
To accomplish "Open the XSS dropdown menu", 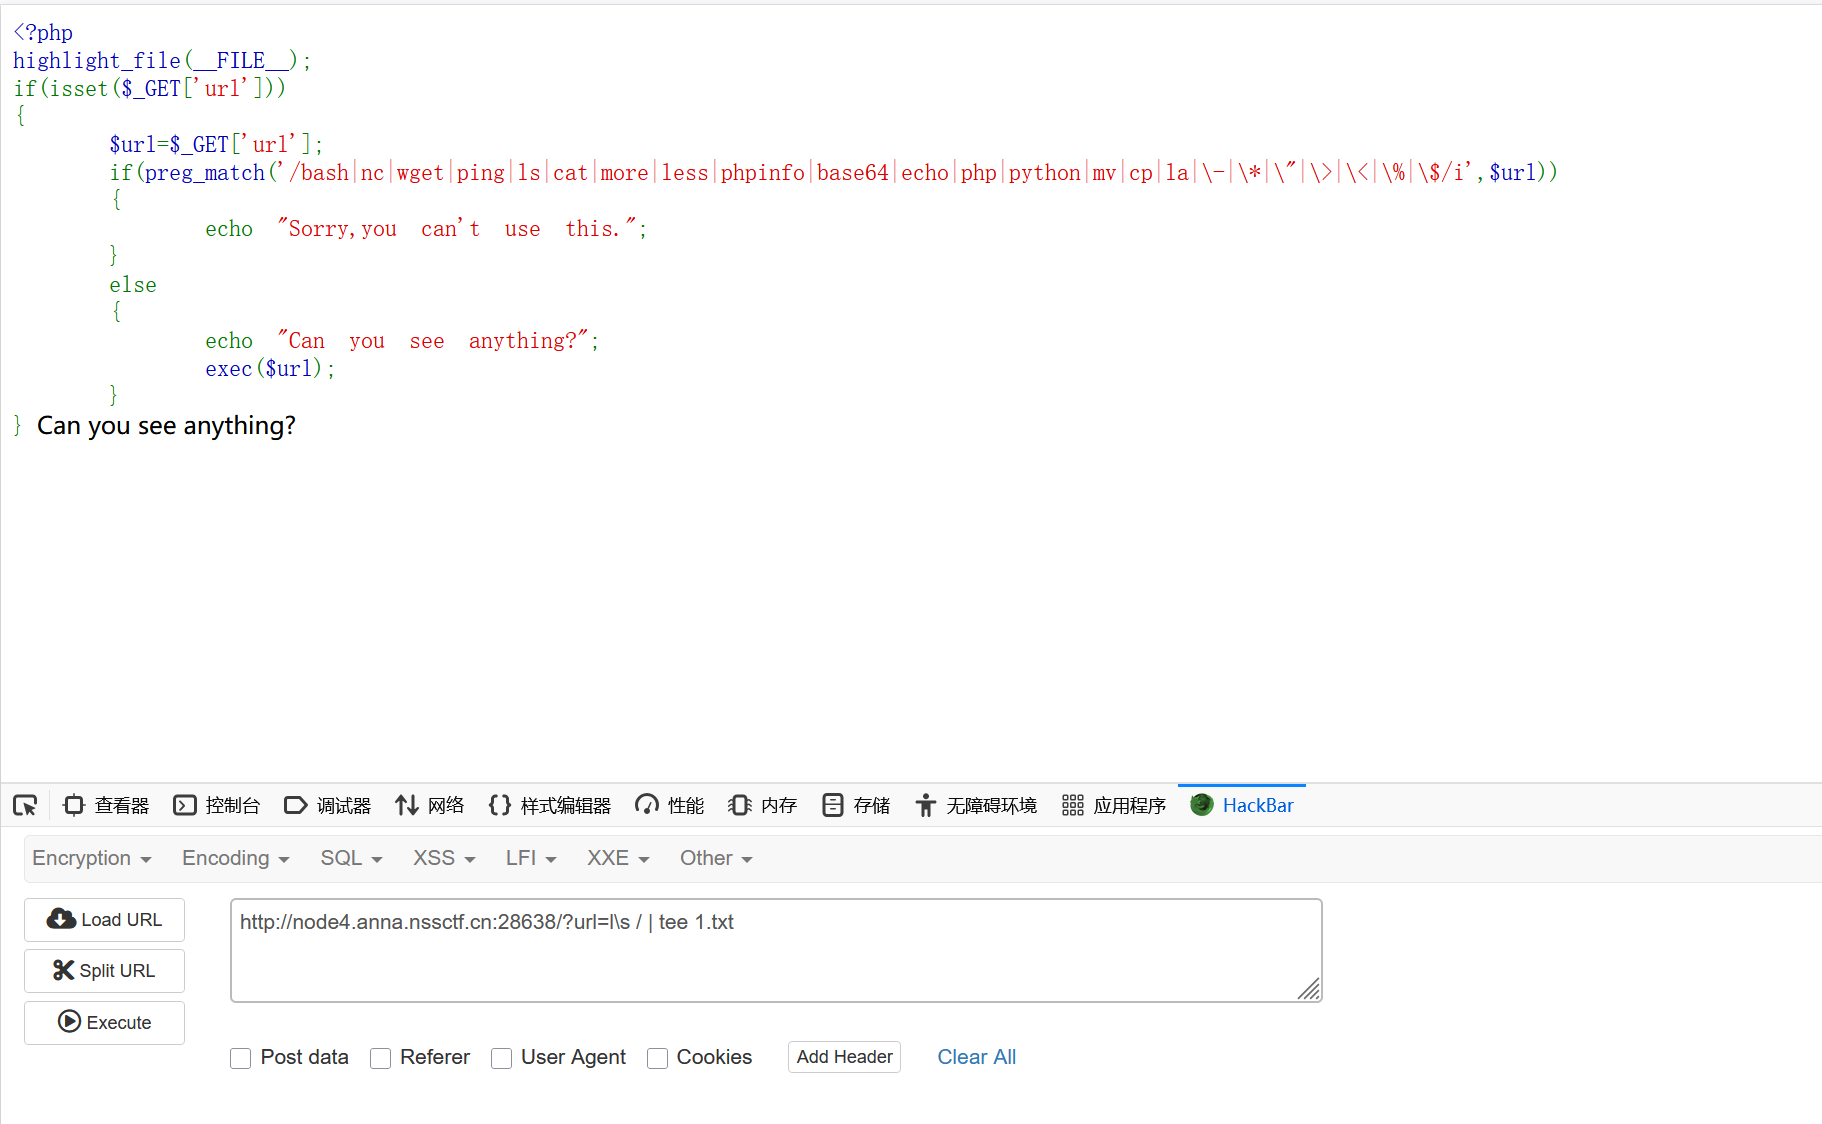I will click(x=444, y=858).
